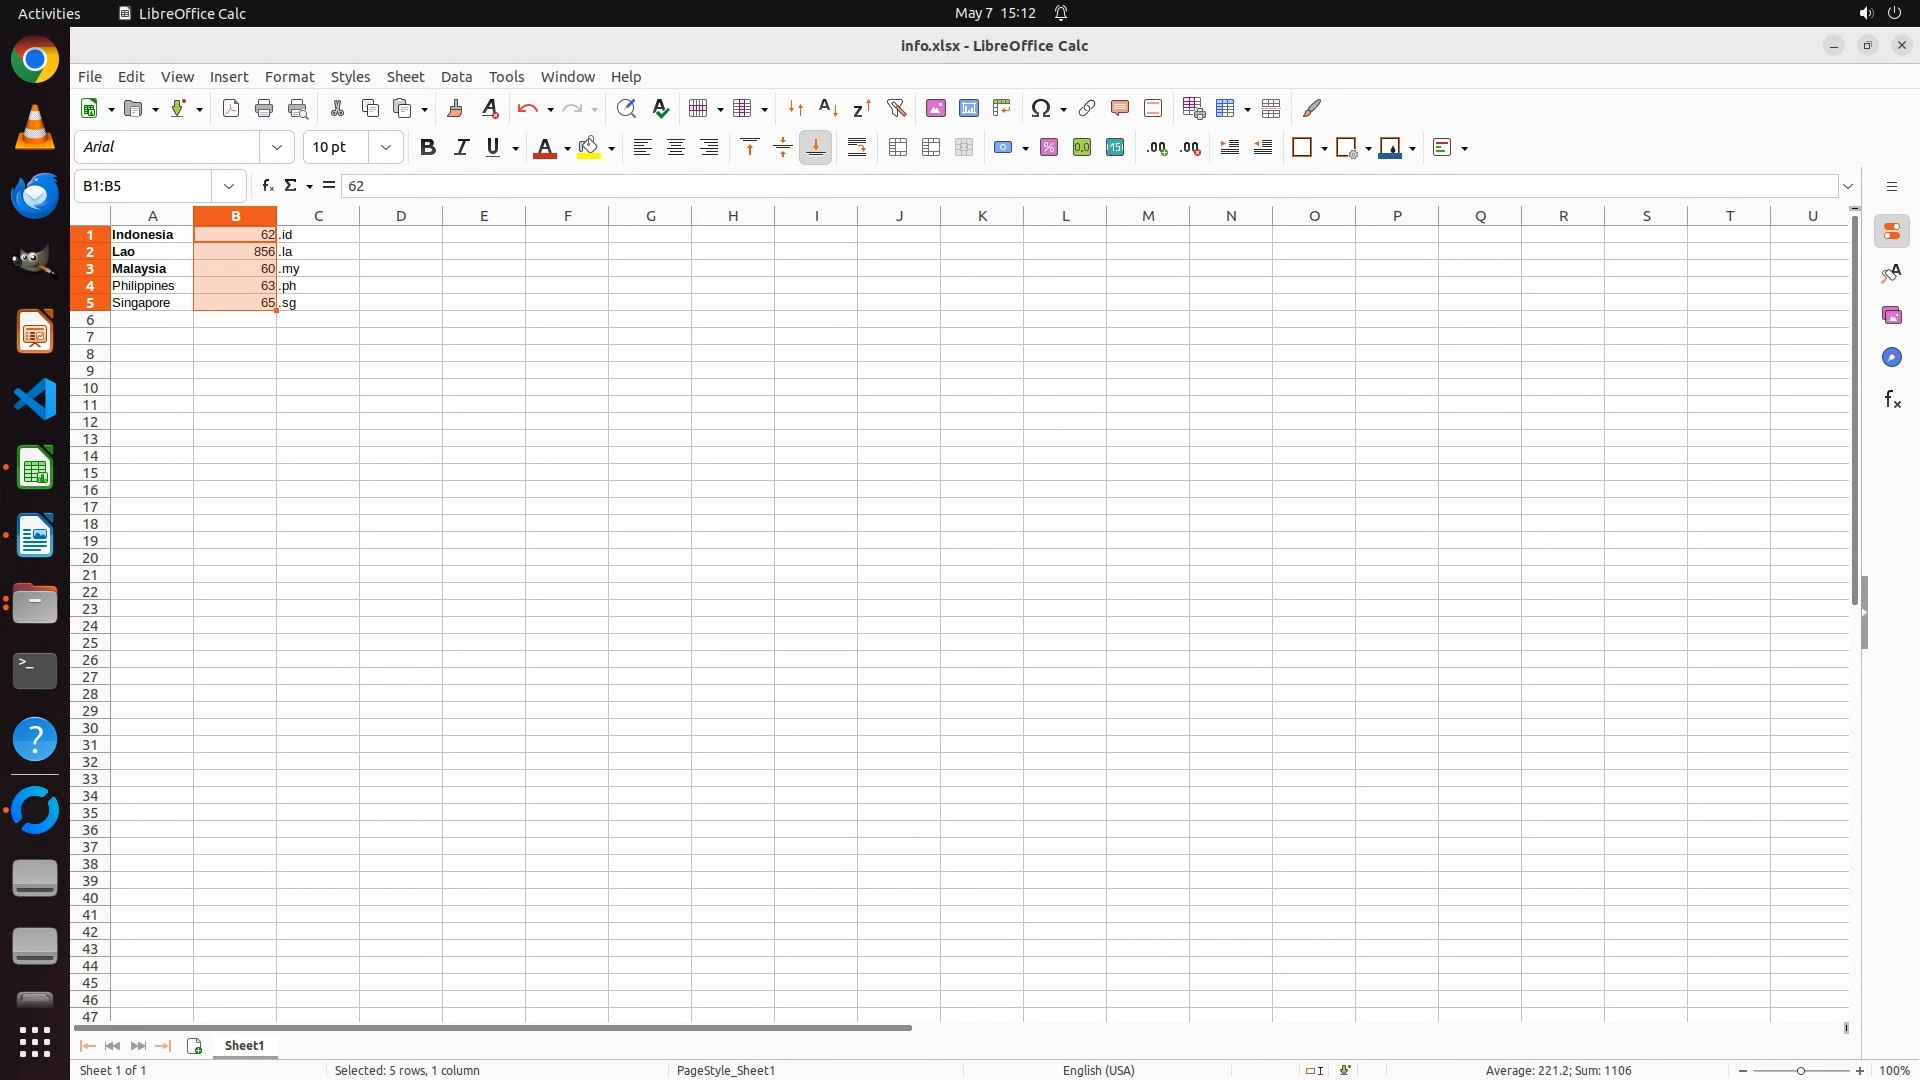Expand the Name Box dropdown
The image size is (1920, 1080).
(x=229, y=186)
